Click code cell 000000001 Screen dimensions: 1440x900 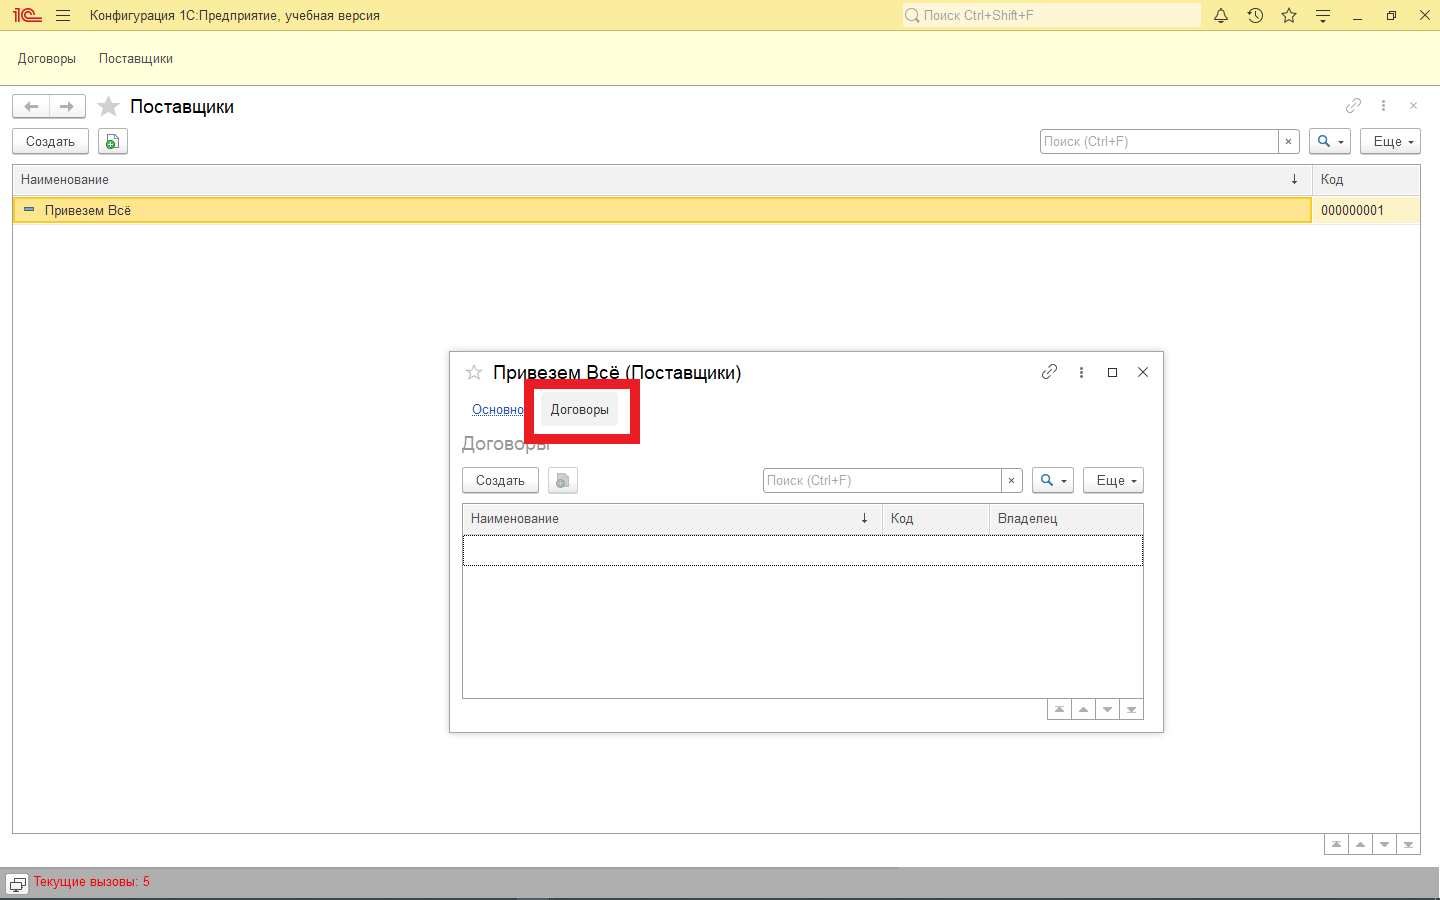tap(1366, 210)
